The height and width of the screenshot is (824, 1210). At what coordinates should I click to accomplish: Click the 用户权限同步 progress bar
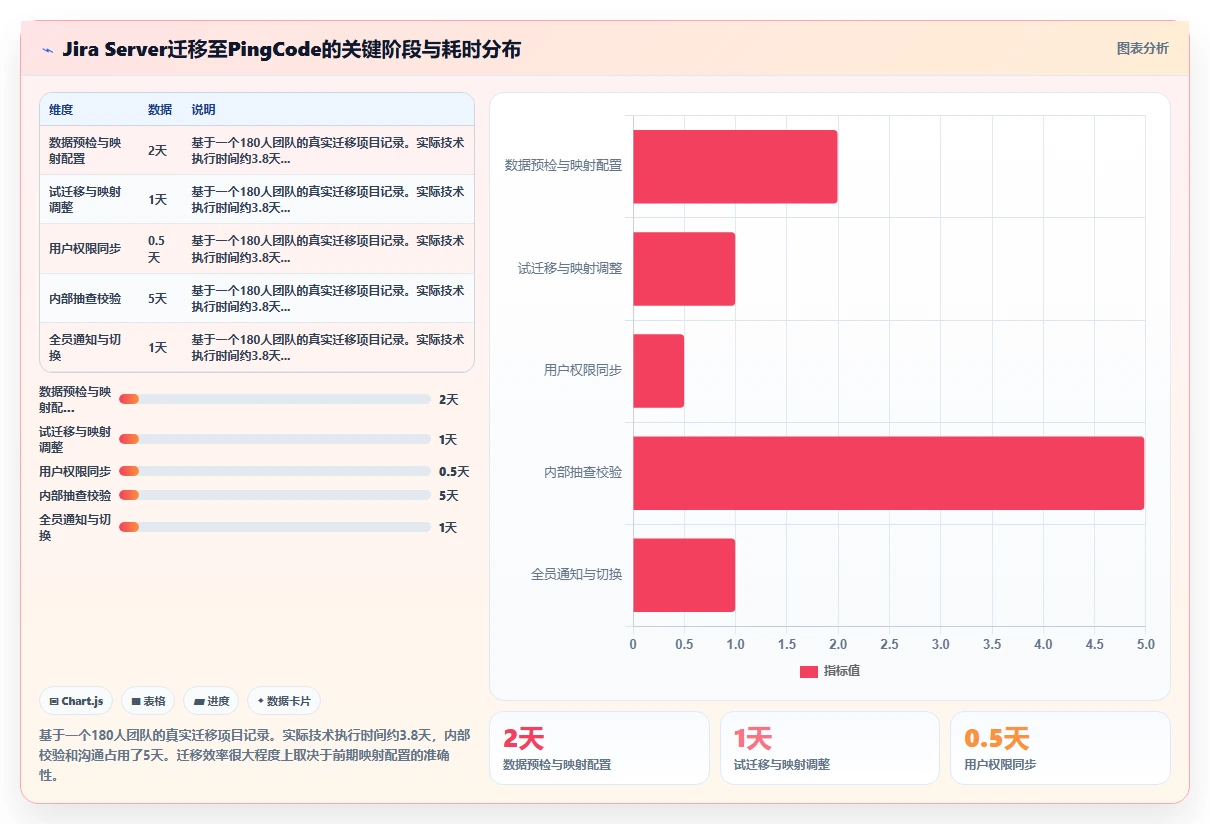(x=275, y=471)
